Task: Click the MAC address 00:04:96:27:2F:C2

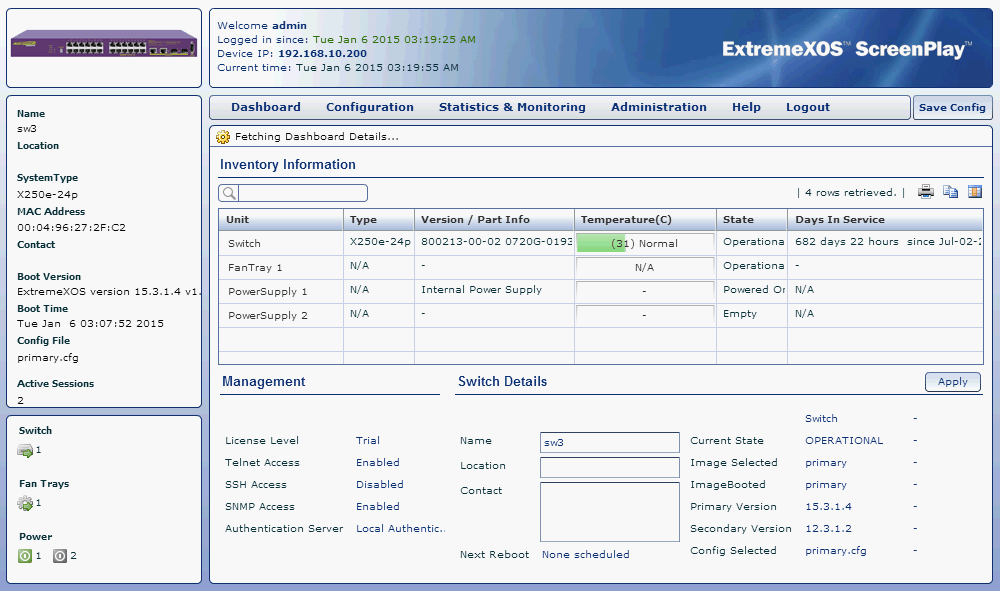Action: click(71, 228)
